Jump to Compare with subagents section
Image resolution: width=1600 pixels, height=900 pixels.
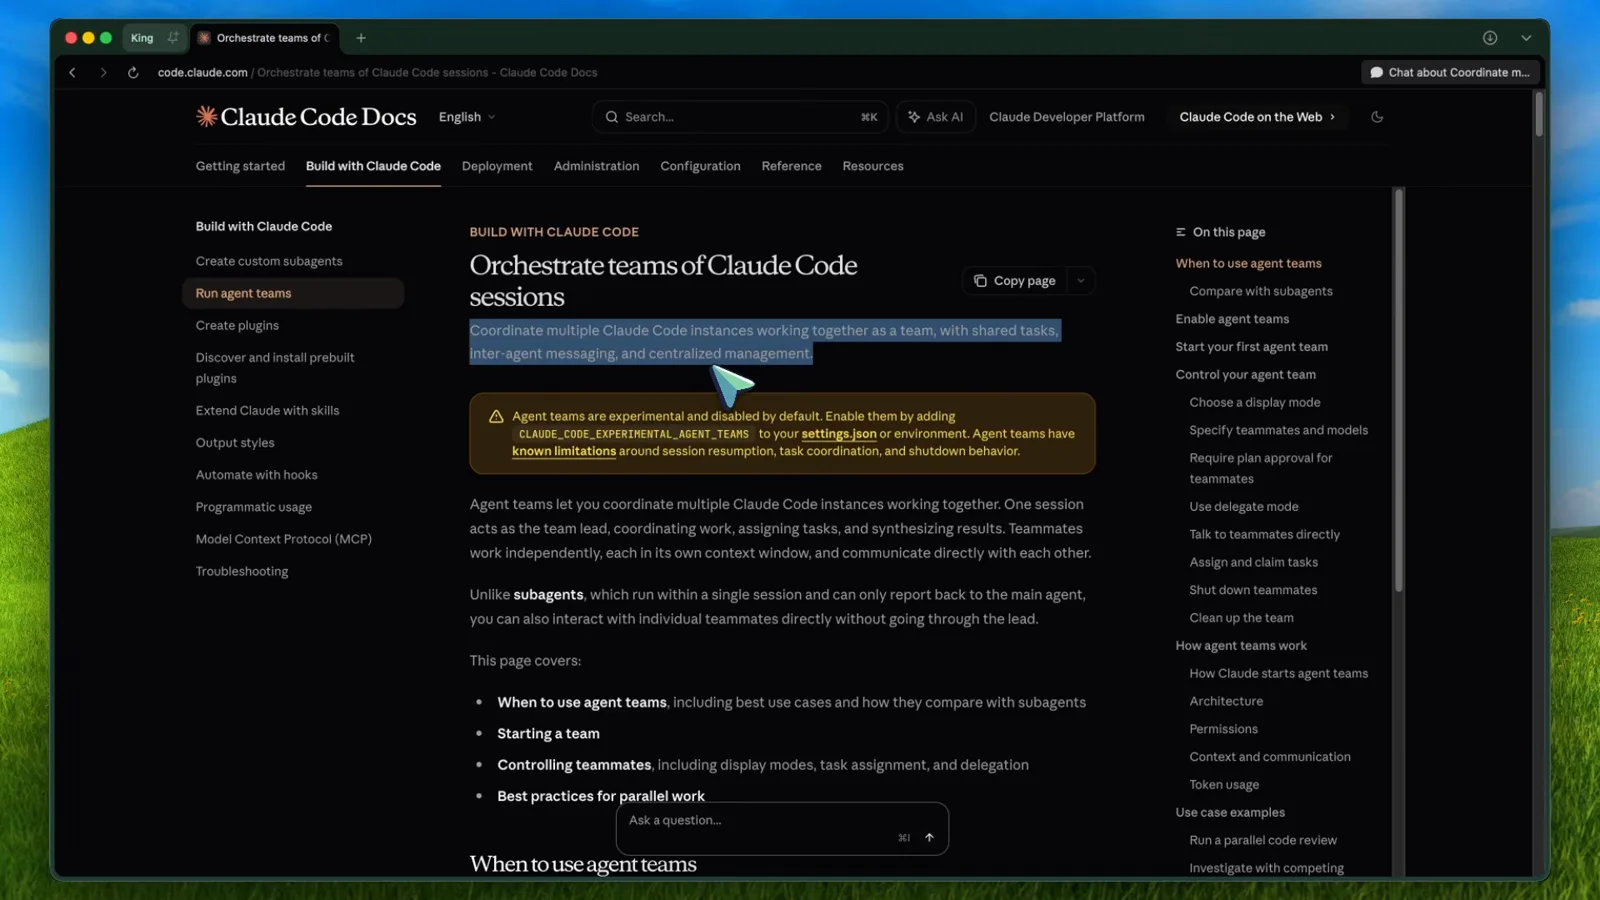[x=1261, y=291]
